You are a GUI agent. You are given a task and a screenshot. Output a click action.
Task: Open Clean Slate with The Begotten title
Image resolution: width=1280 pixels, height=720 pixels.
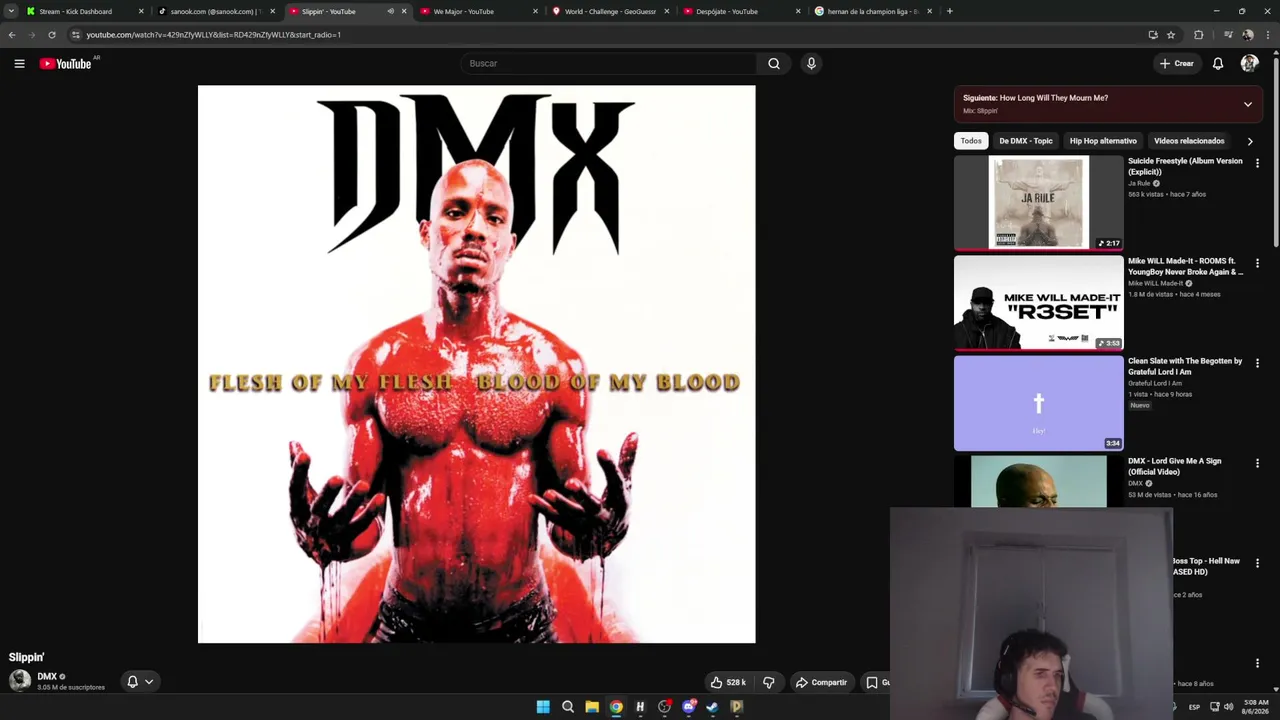(1185, 366)
